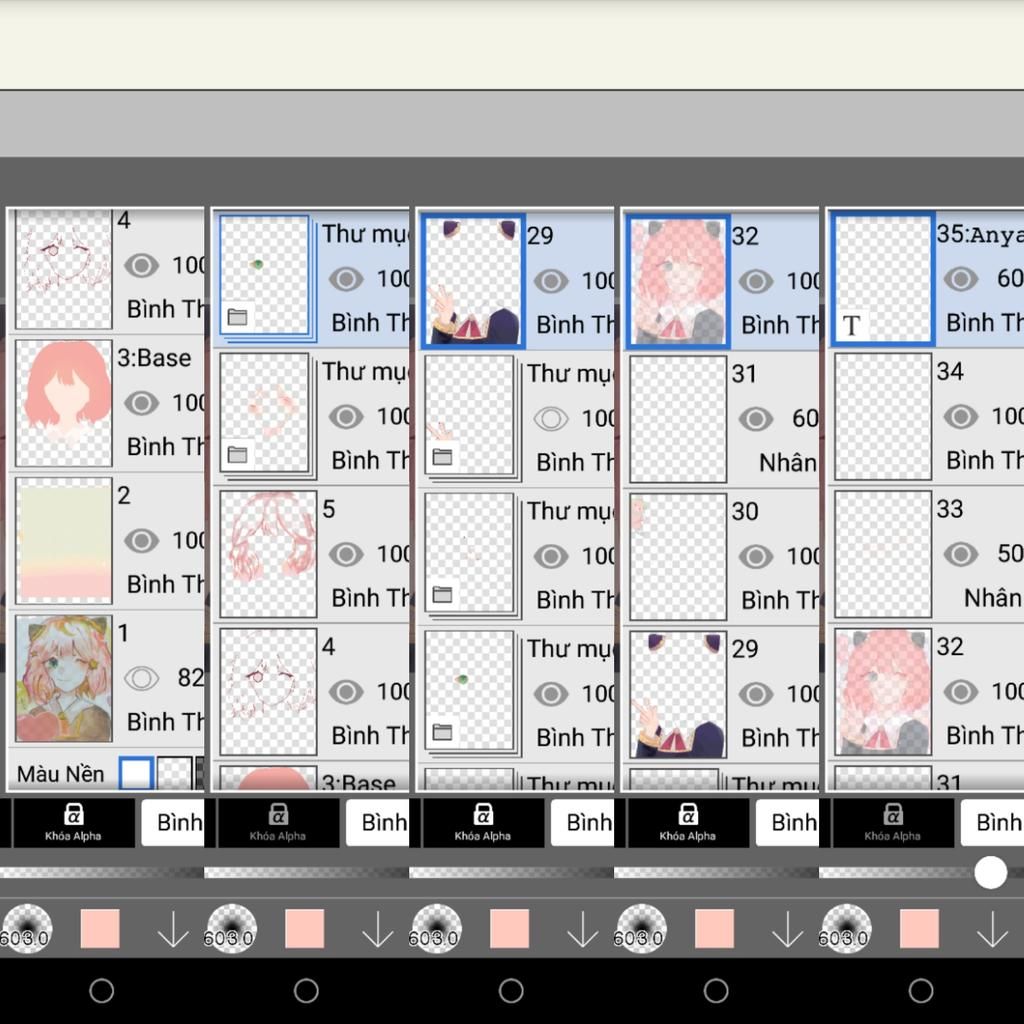Viewport: 1024px width, 1024px height.
Task: Click layer 32 thumbnail below layer 33
Action: click(883, 692)
